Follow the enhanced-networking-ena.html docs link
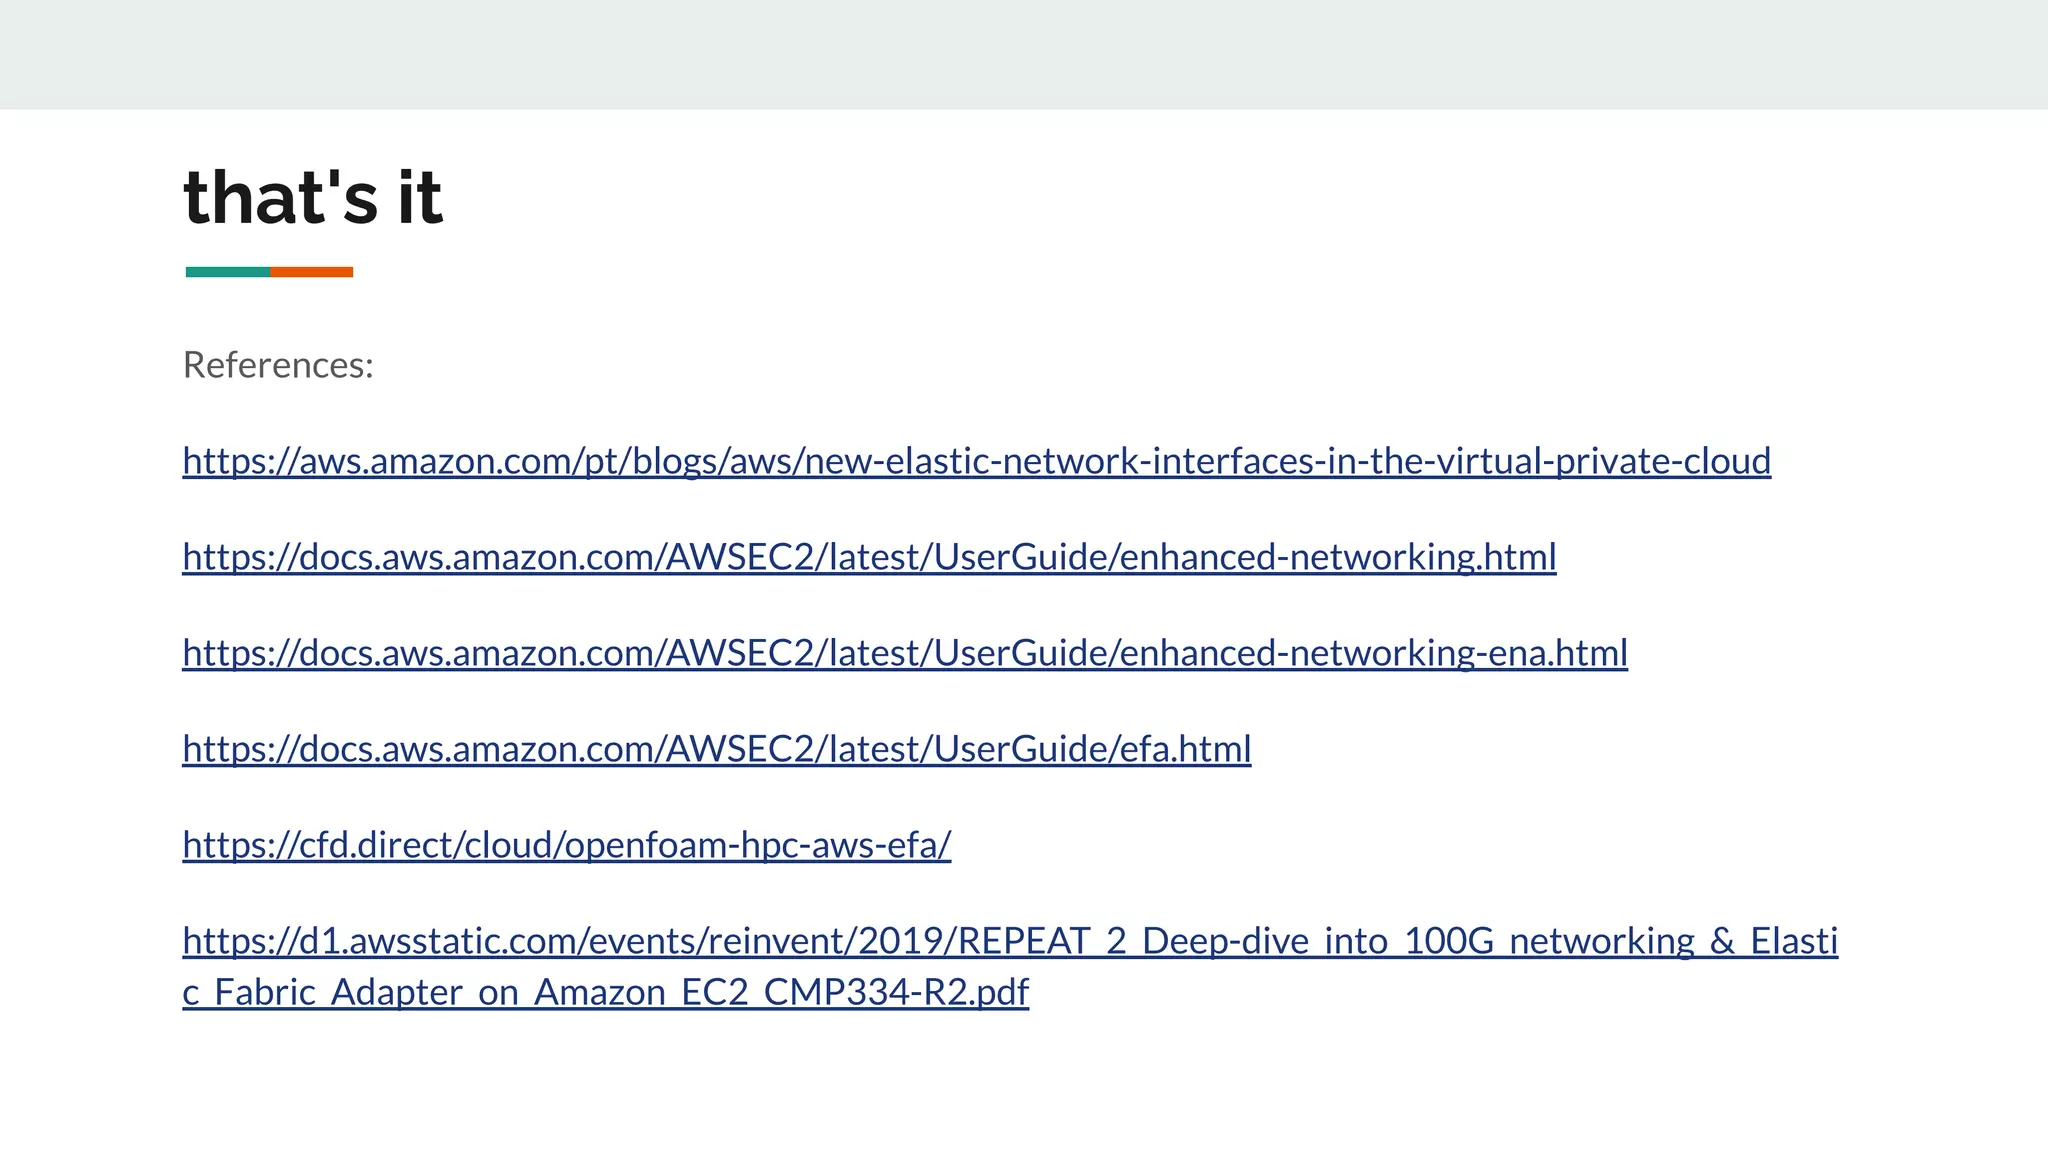 [x=905, y=653]
